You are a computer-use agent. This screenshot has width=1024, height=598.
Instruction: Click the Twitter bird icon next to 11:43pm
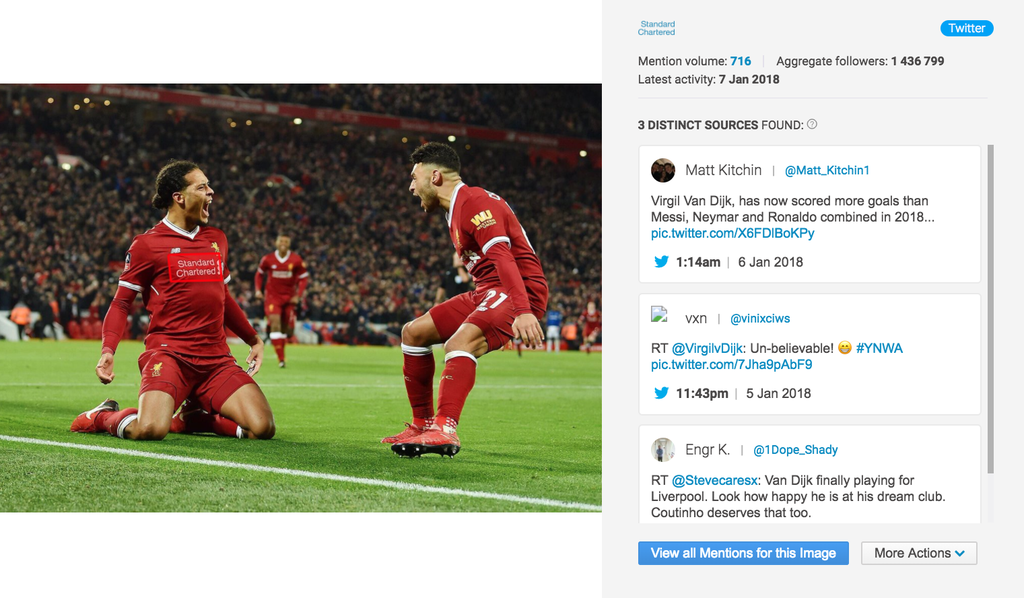coord(661,393)
